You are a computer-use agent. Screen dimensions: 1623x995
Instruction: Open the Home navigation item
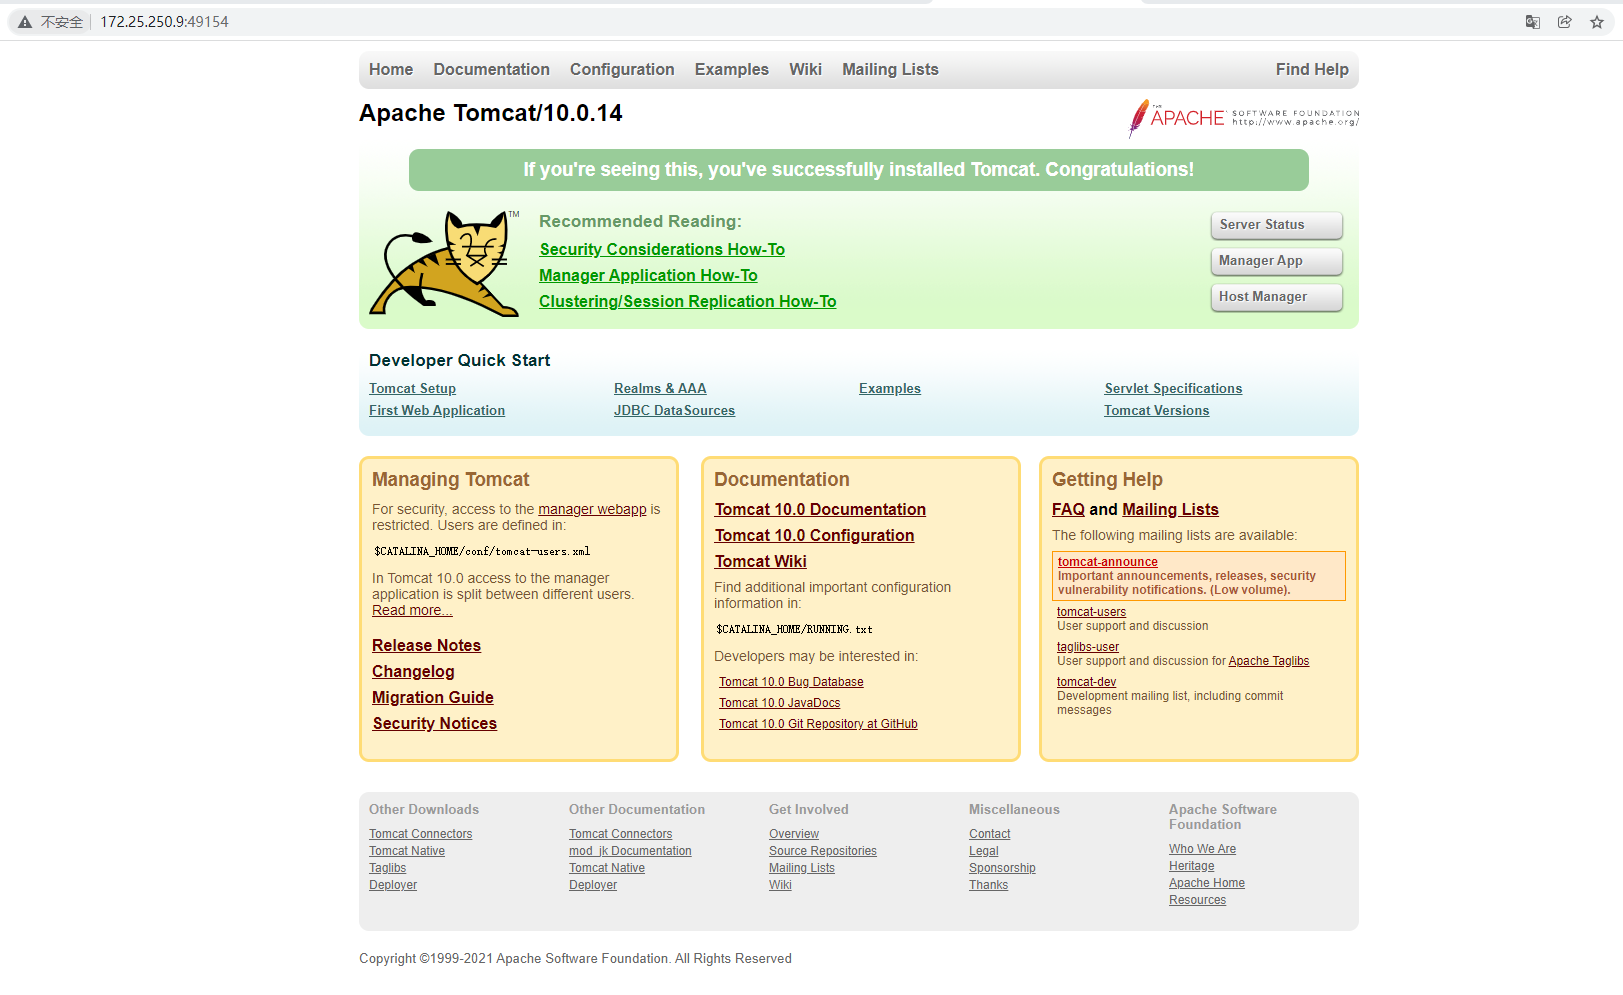[x=391, y=70]
